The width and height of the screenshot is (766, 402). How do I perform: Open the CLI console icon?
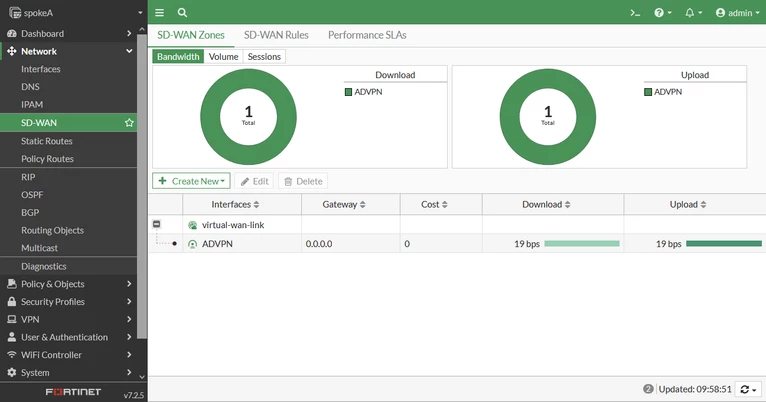(635, 13)
